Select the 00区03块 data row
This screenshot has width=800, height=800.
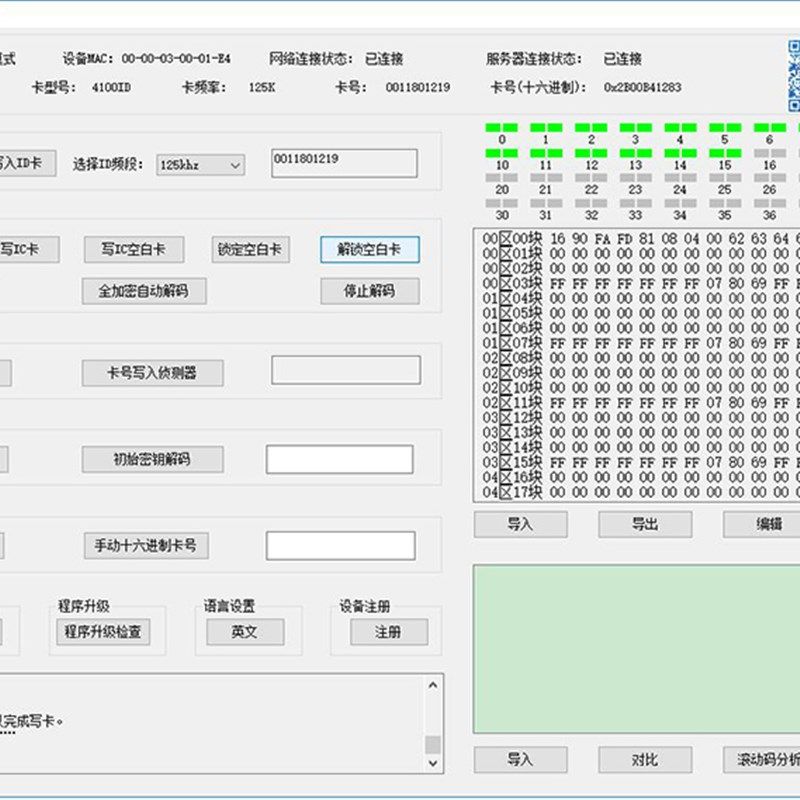641,283
